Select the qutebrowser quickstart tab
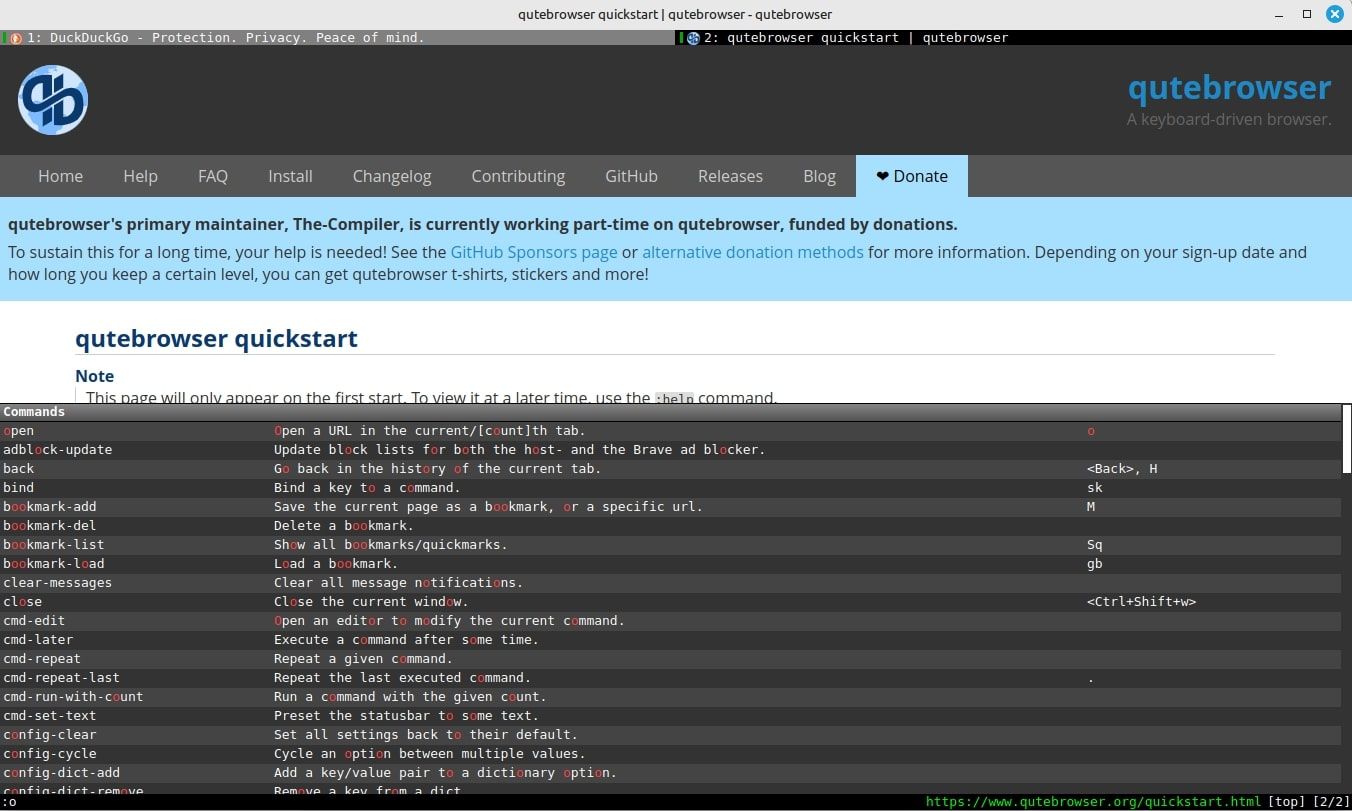1352x811 pixels. pos(1014,38)
